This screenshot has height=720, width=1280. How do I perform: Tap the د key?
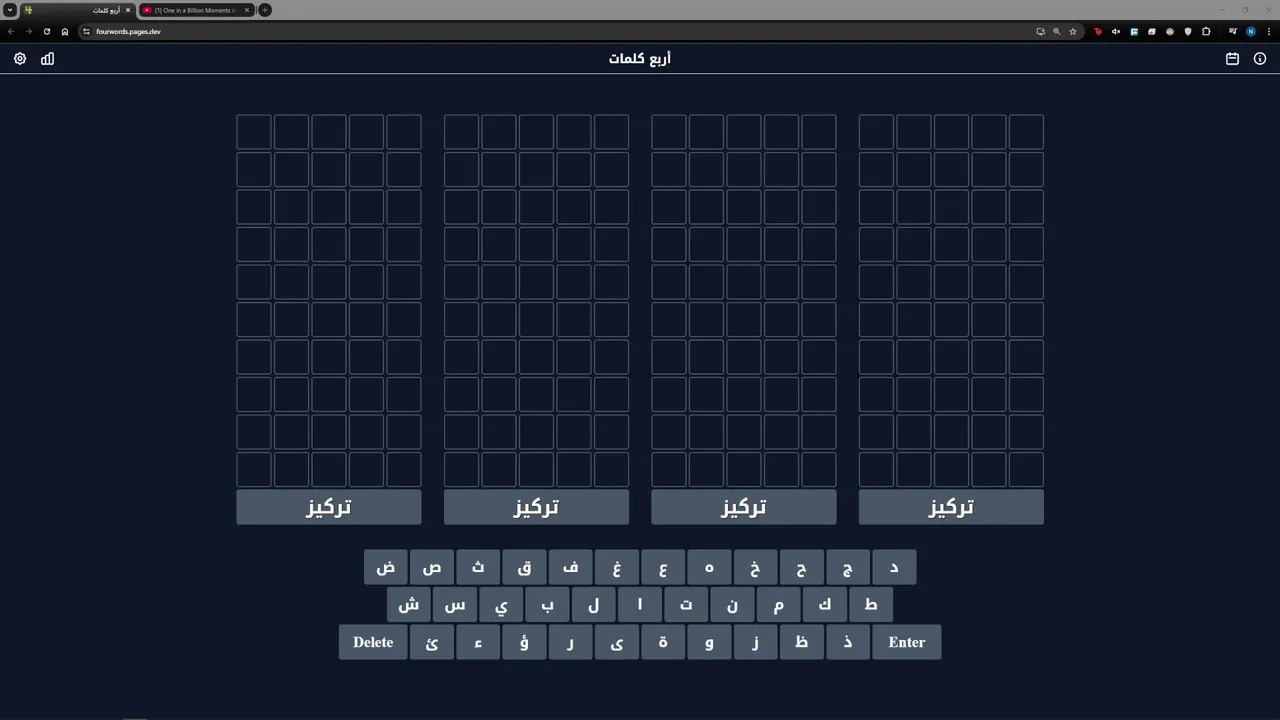894,567
